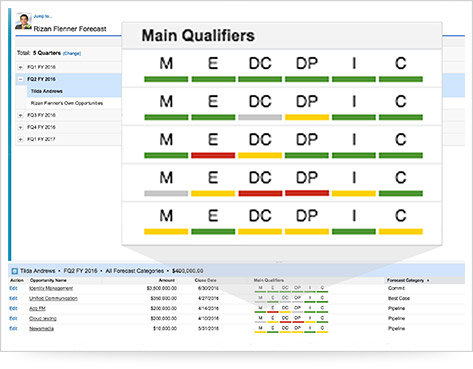This screenshot has width=473, height=369.
Task: Expand the FQ1 FY 2016 quarter
Action: (21, 67)
